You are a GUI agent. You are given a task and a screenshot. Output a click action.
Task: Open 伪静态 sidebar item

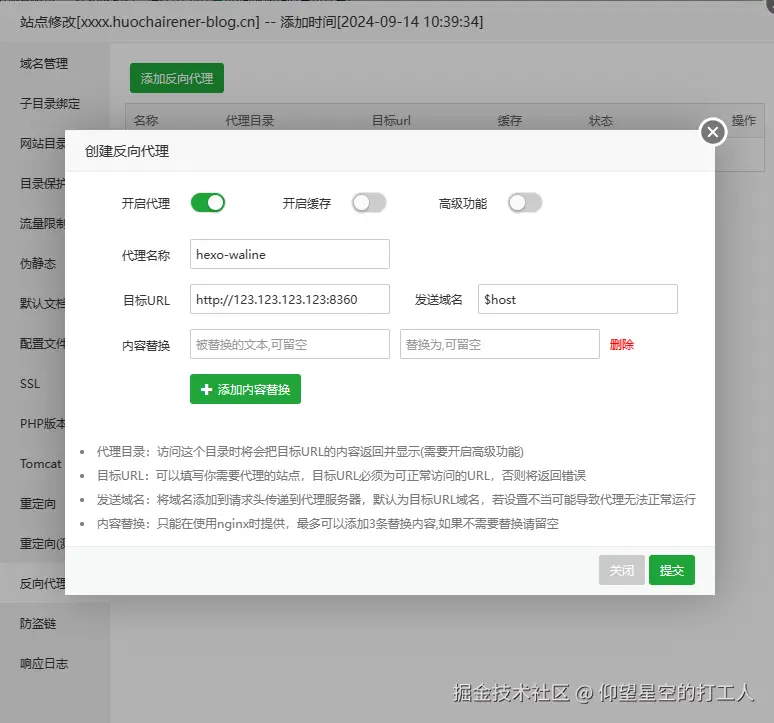point(38,264)
